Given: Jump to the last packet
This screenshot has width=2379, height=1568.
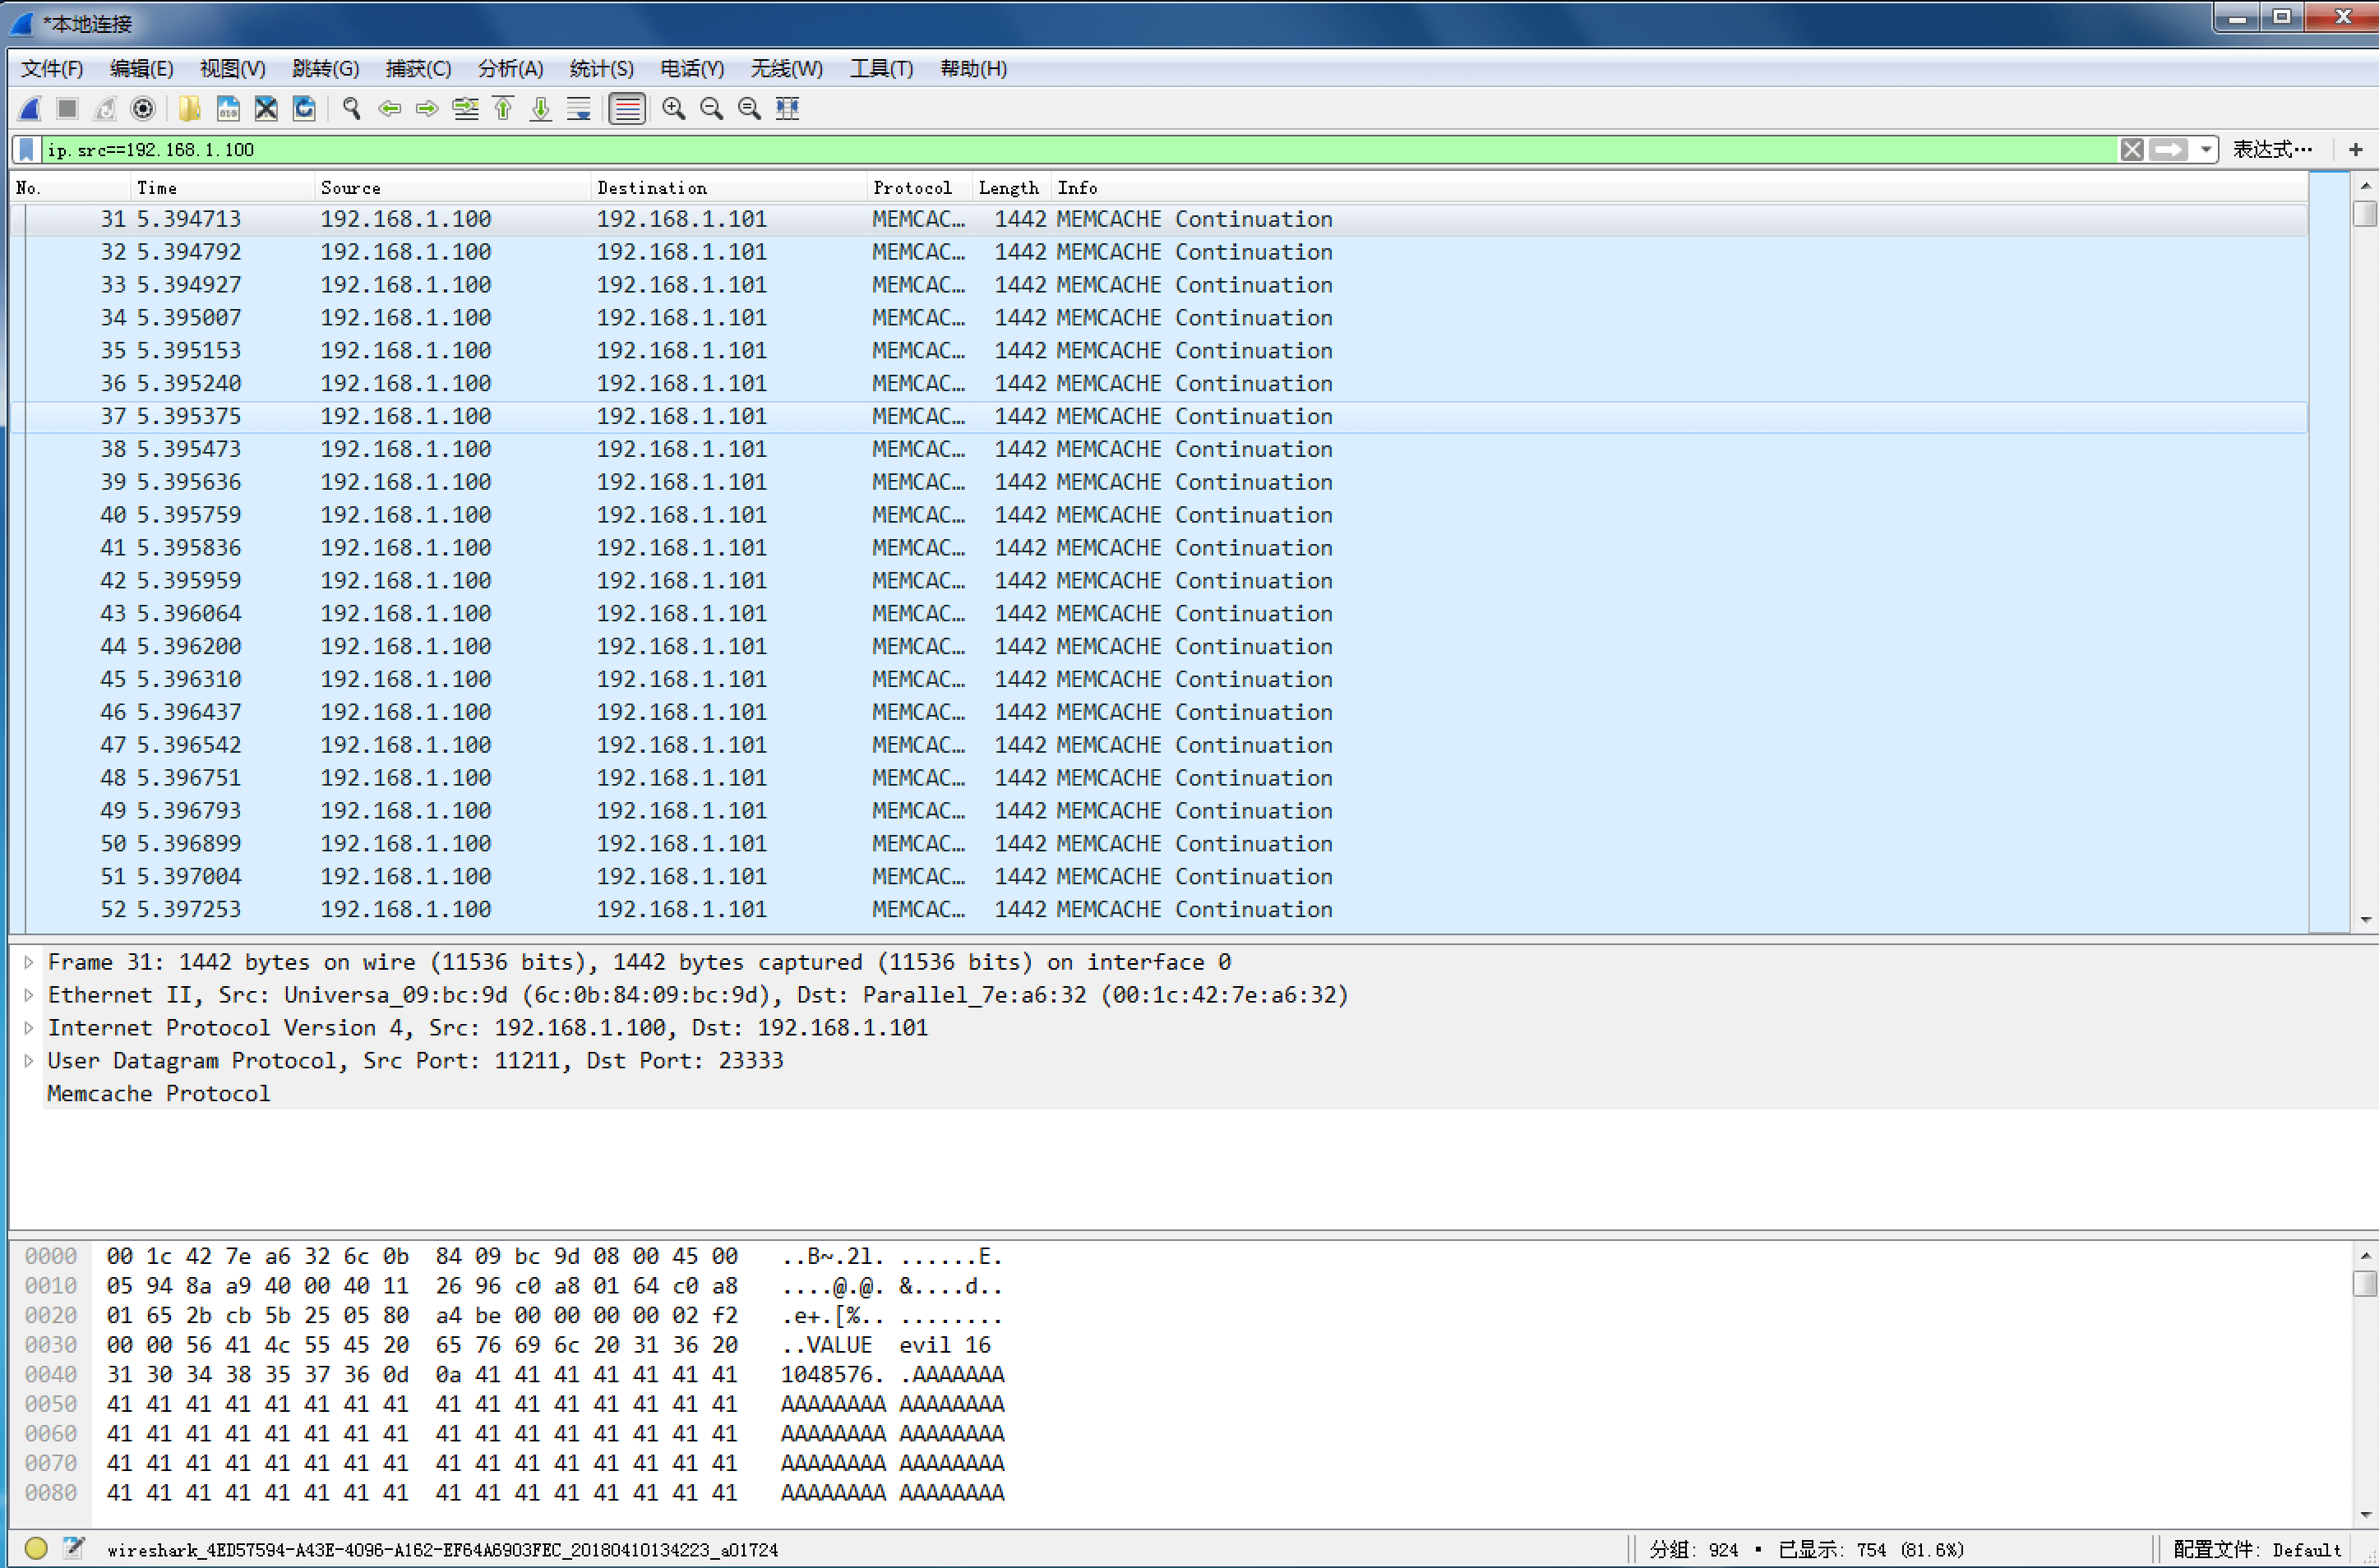Looking at the screenshot, I should tap(541, 109).
